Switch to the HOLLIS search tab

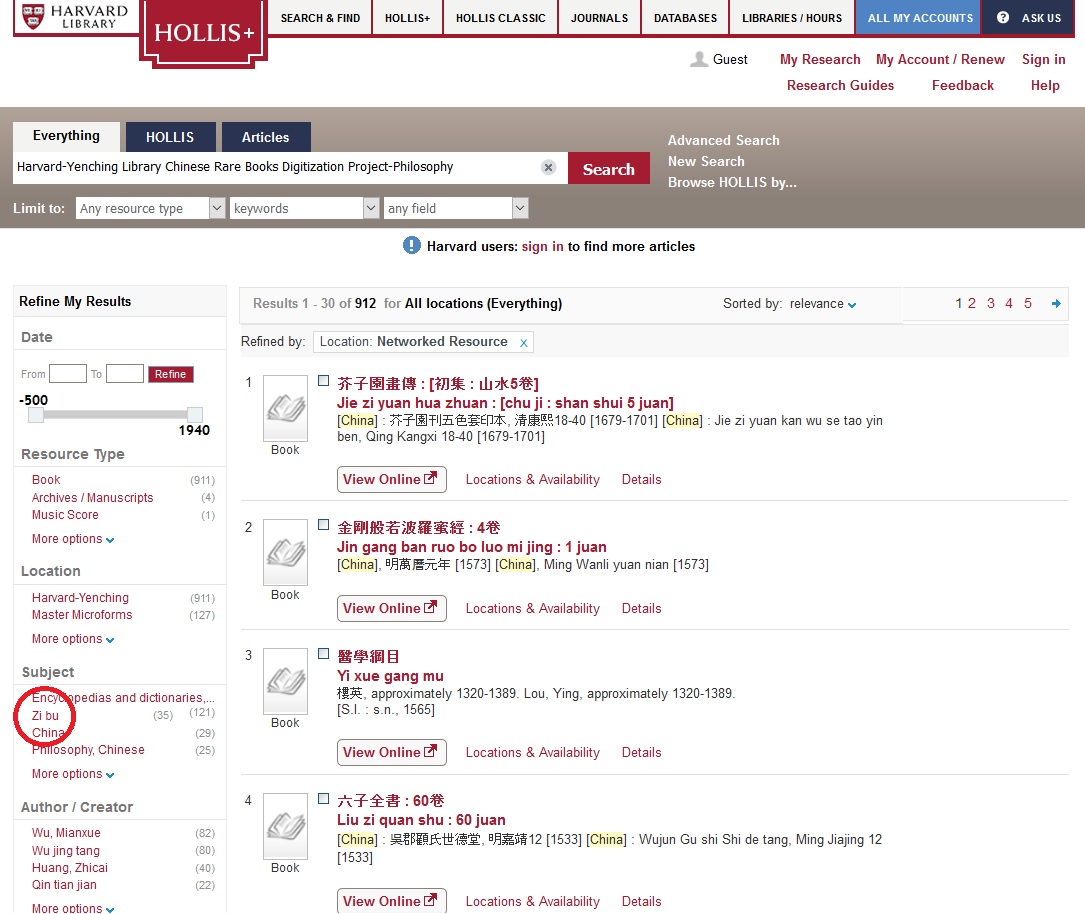(x=170, y=137)
